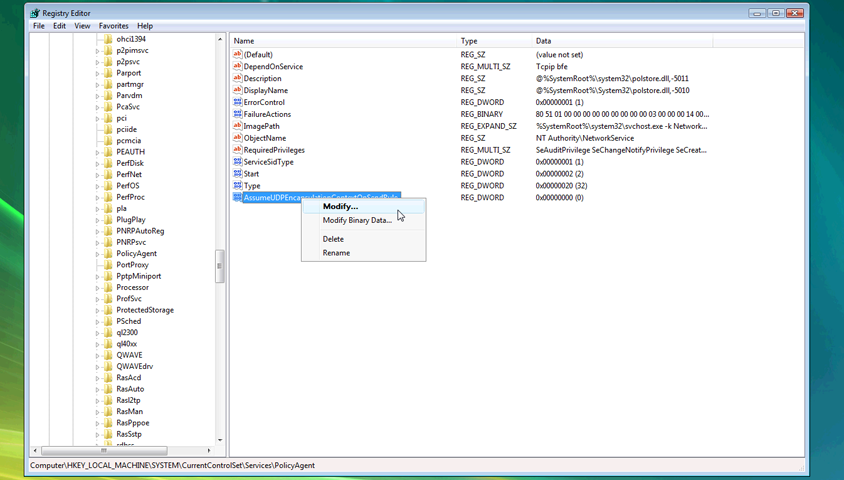The height and width of the screenshot is (480, 844).
Task: Open the Favorites menu
Action: [x=113, y=26]
